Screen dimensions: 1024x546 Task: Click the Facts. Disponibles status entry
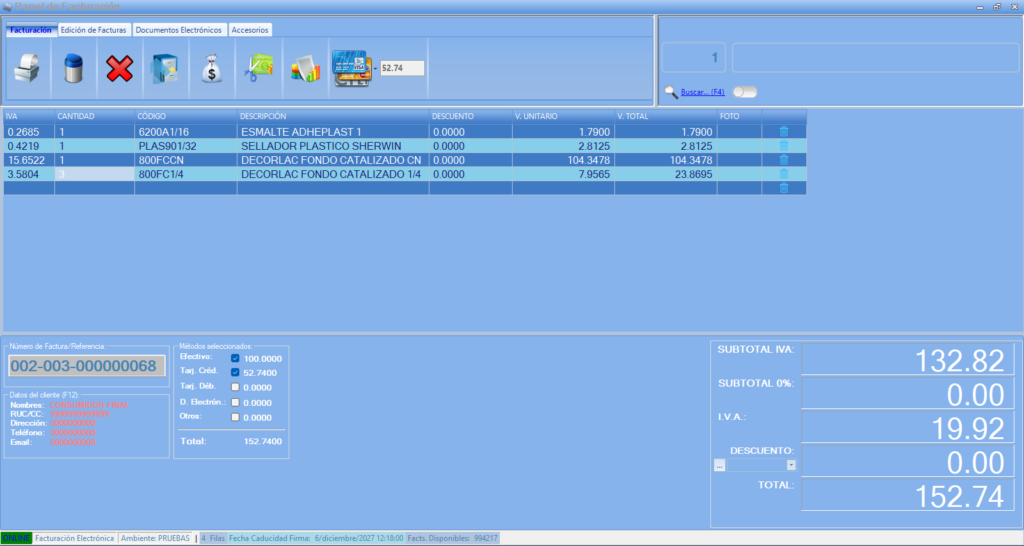coord(452,538)
